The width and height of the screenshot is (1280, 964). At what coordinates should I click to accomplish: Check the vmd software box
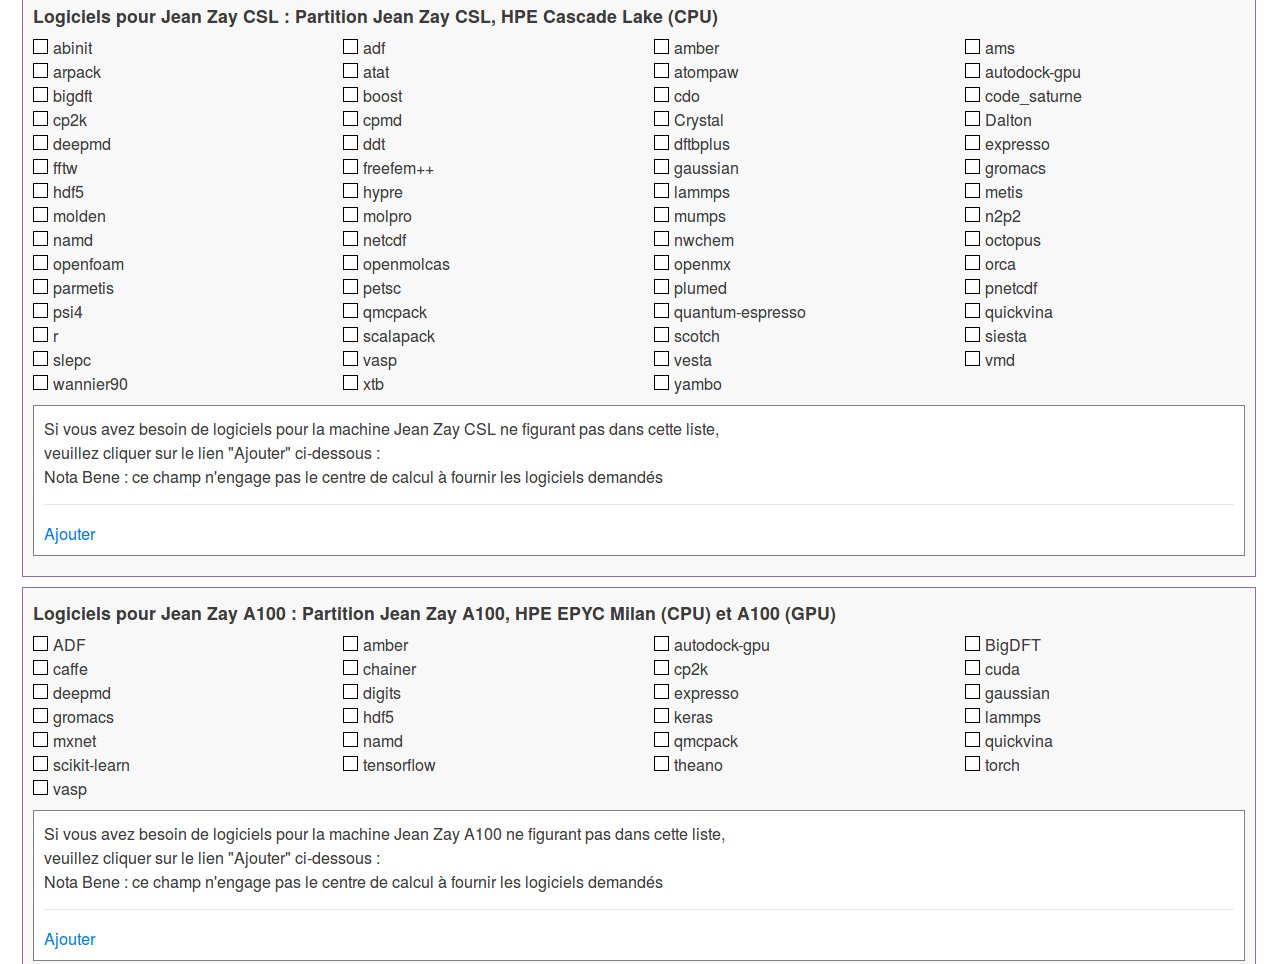(973, 359)
